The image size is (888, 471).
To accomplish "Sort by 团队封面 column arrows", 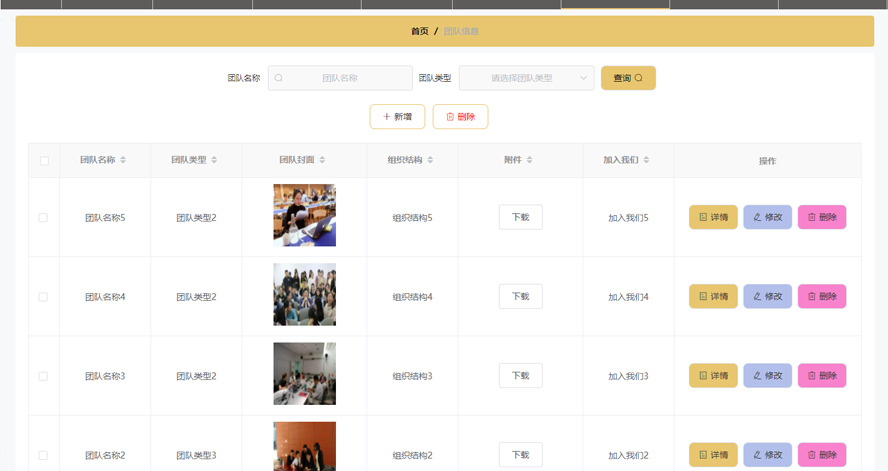I will (x=322, y=160).
